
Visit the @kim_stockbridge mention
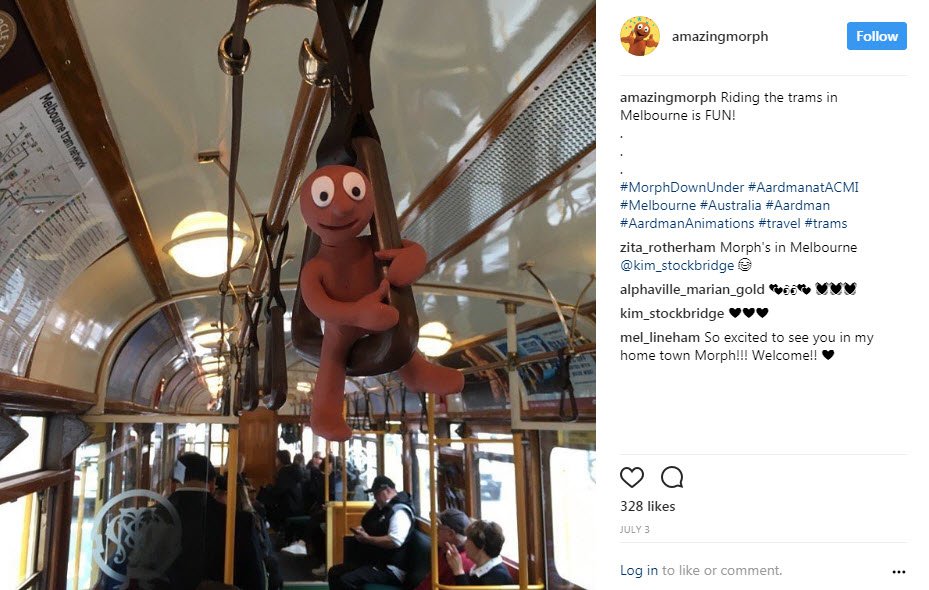click(x=677, y=265)
